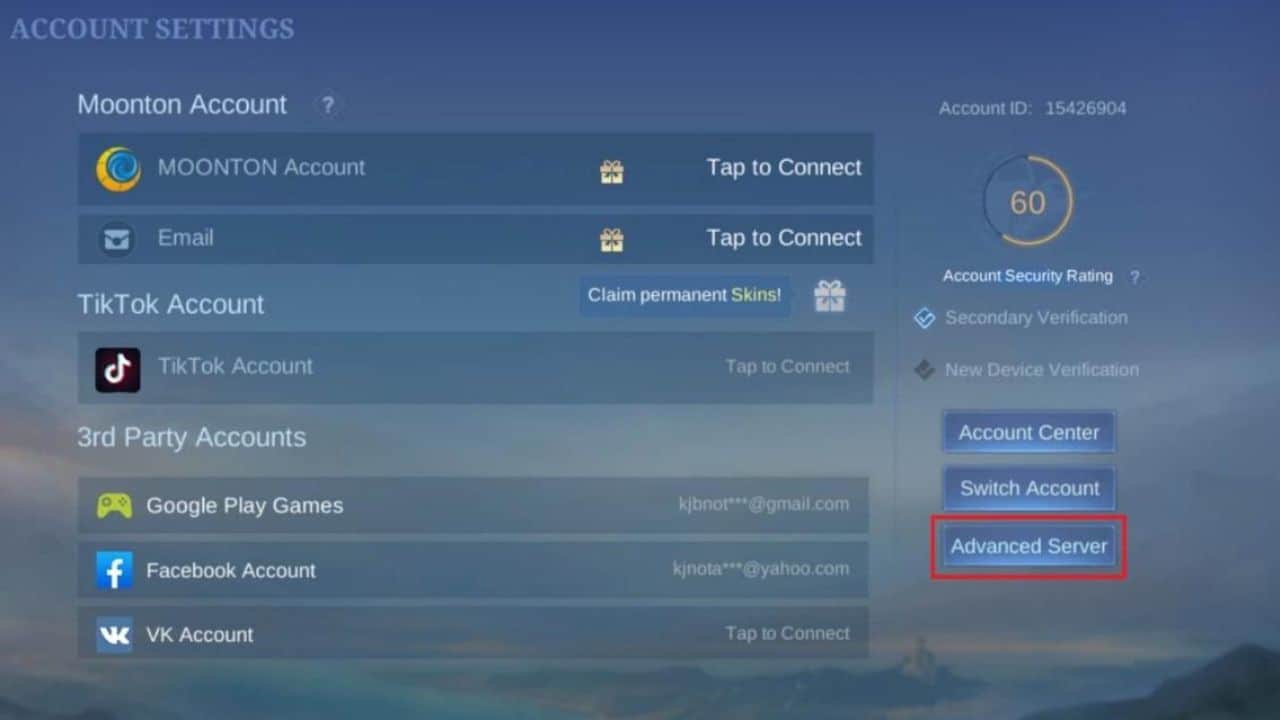The width and height of the screenshot is (1280, 720).
Task: Open the Account Center button
Action: pyautogui.click(x=1028, y=433)
